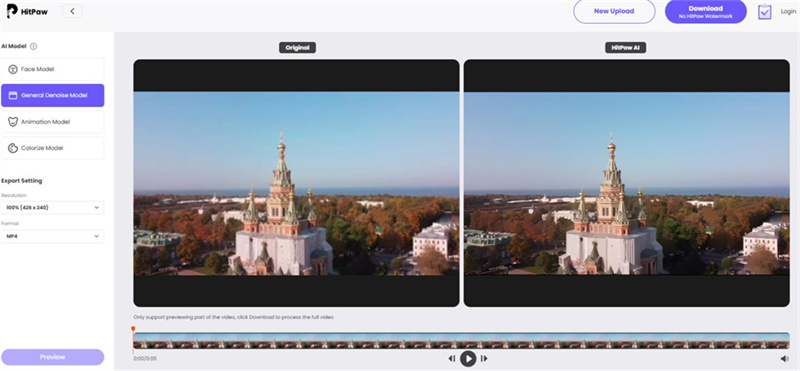Select the General Denoise Model option

click(53, 95)
